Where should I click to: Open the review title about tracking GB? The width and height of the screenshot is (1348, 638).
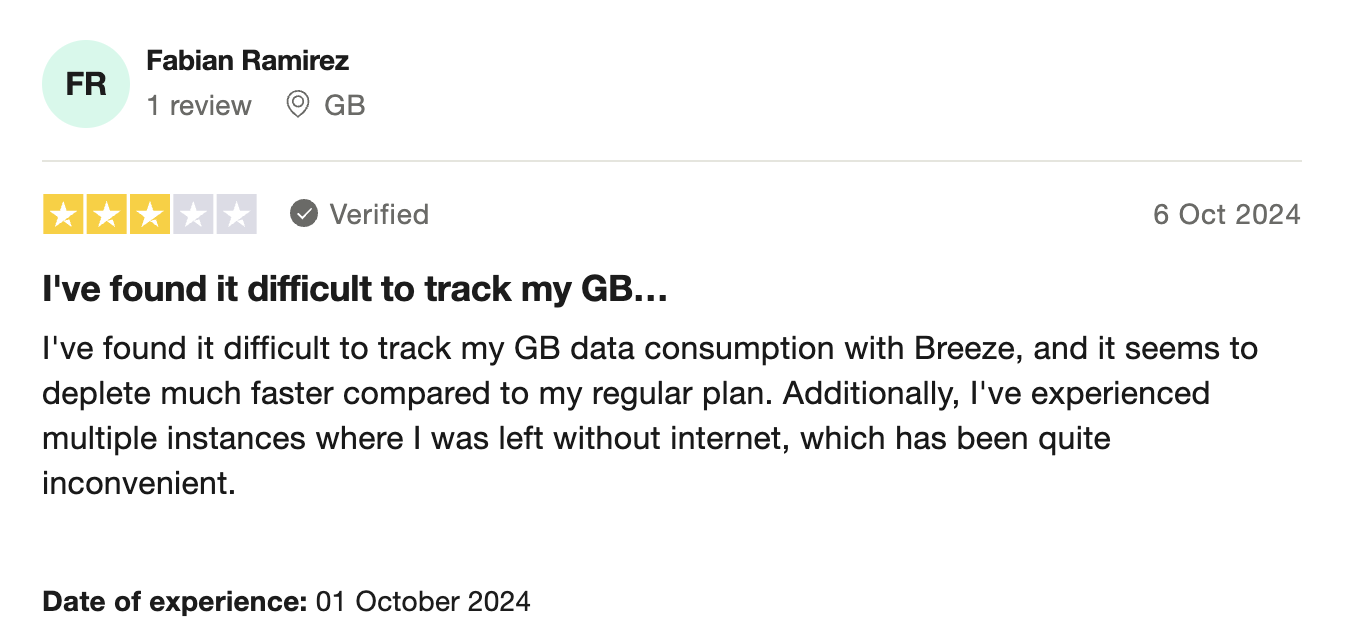354,291
